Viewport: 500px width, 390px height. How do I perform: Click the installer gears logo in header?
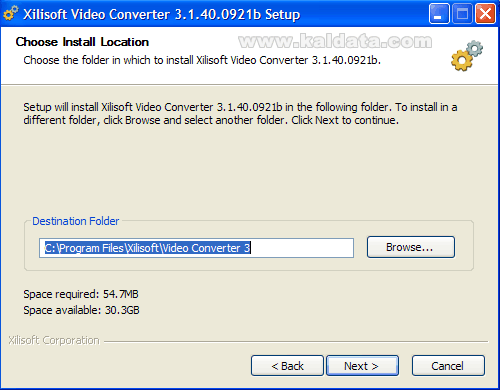click(467, 56)
